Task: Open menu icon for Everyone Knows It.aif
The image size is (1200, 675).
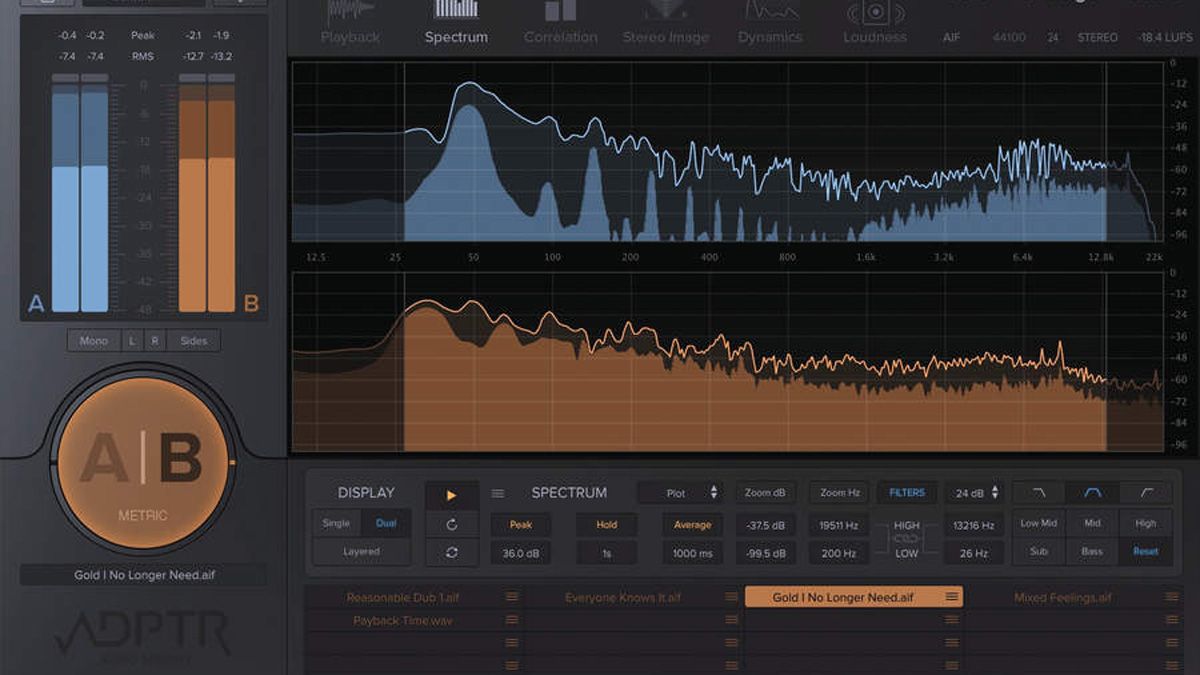Action: pyautogui.click(x=731, y=597)
